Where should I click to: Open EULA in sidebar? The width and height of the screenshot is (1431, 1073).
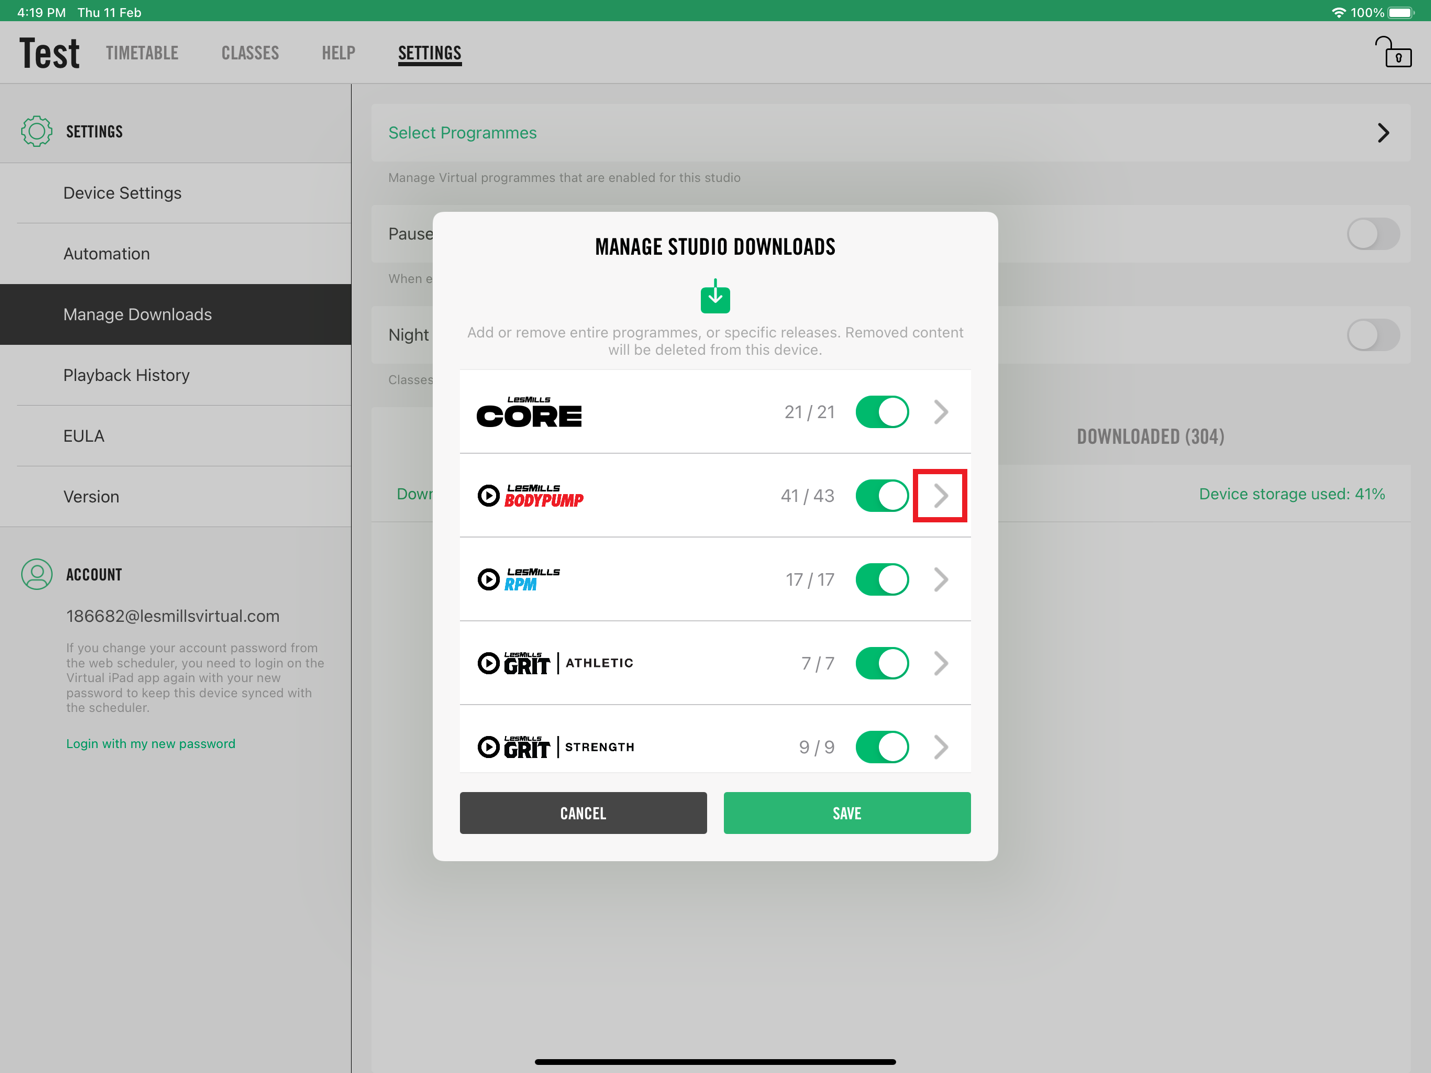(176, 436)
